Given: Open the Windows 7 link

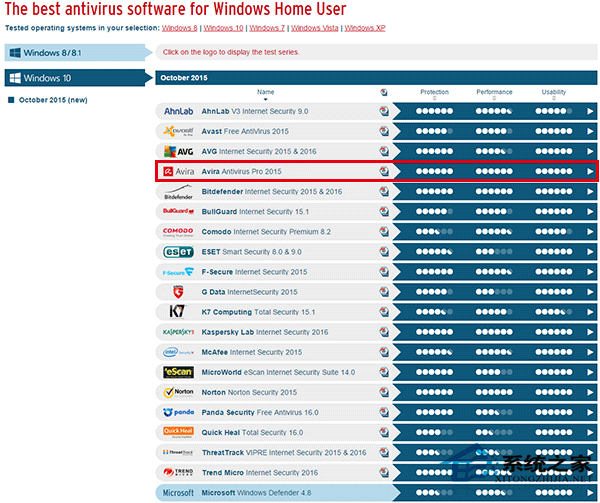Looking at the screenshot, I should click(x=267, y=28).
